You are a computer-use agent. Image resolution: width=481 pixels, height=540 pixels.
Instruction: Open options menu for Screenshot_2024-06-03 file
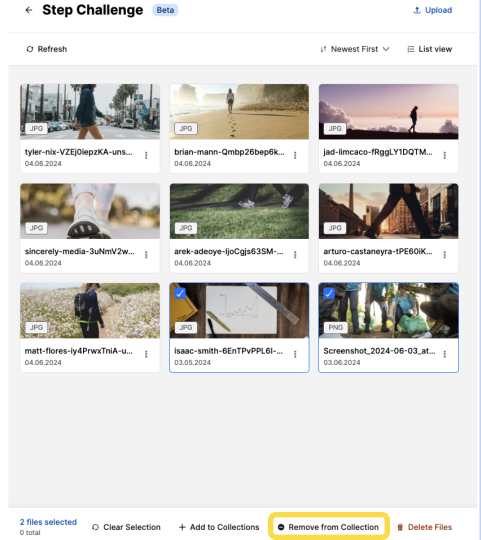tap(445, 354)
